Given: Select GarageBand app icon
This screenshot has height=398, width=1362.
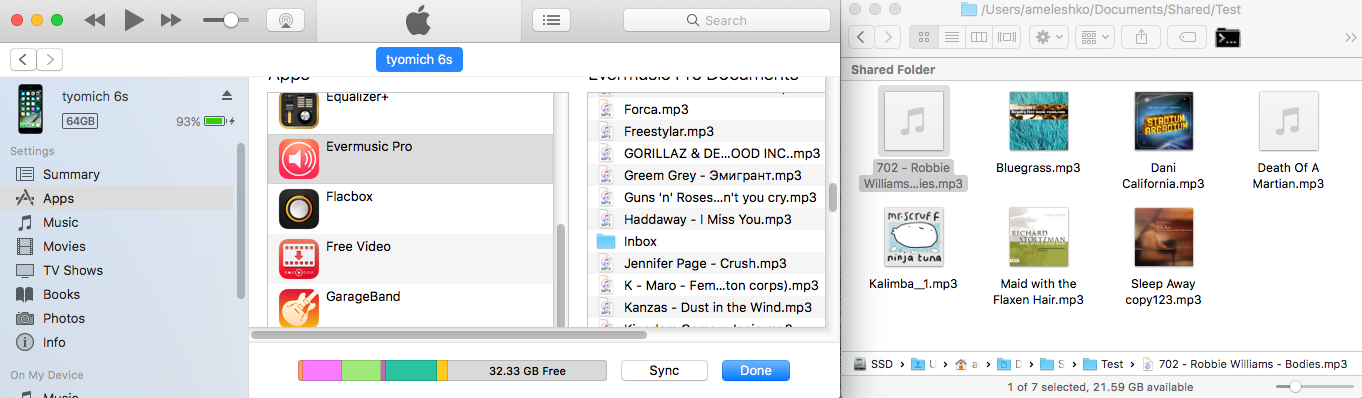Looking at the screenshot, I should pyautogui.click(x=299, y=307).
